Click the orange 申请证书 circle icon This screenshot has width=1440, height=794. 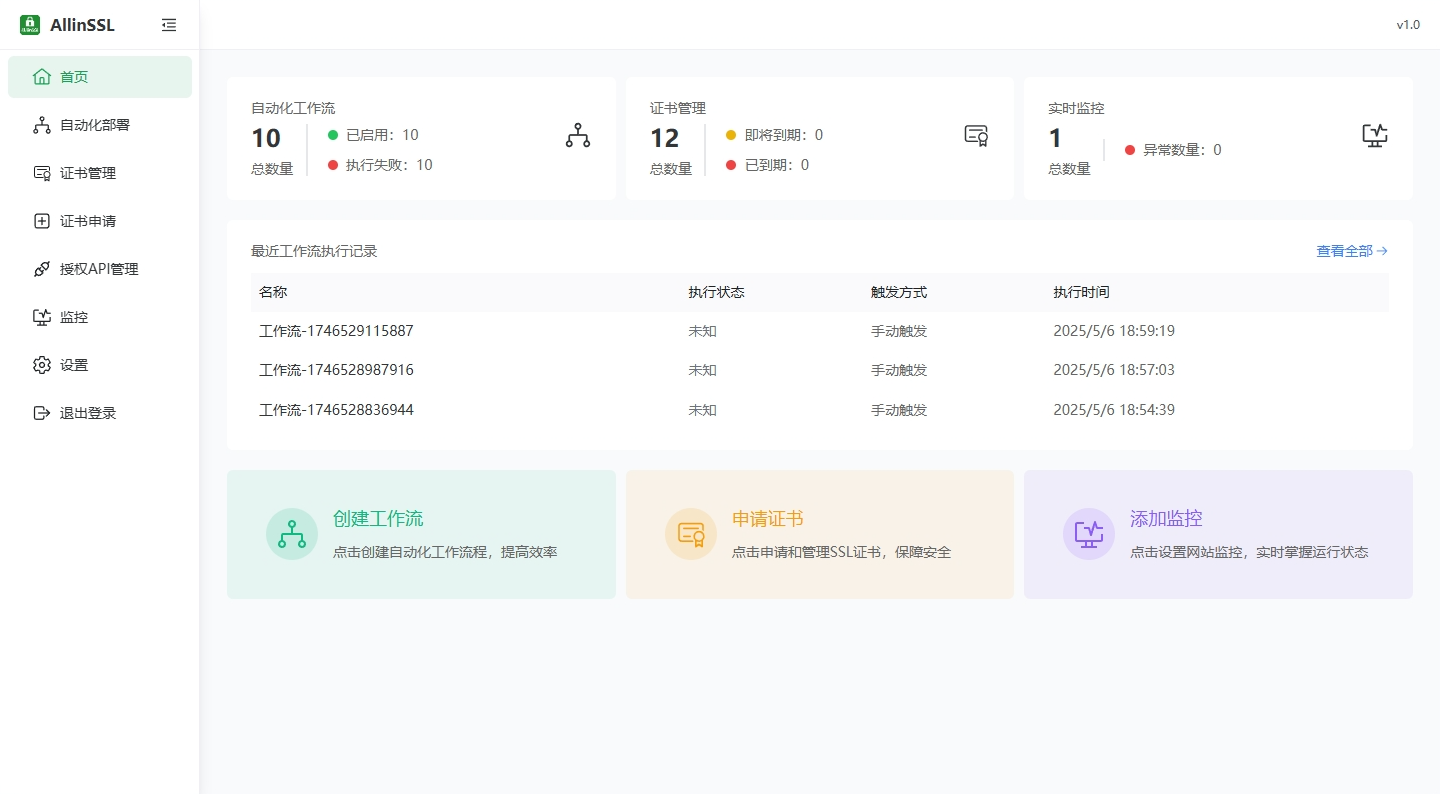[x=690, y=533]
